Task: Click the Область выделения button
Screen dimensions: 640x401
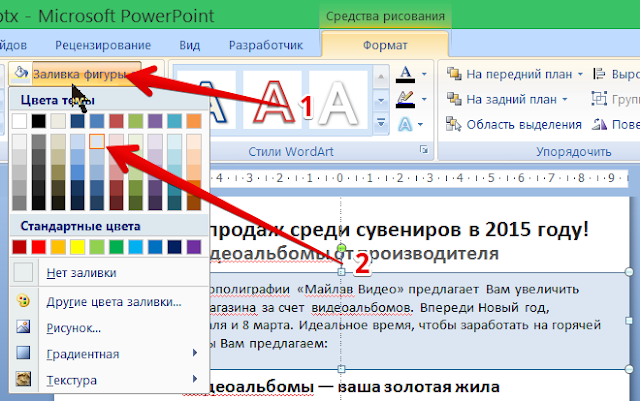Action: pos(514,125)
